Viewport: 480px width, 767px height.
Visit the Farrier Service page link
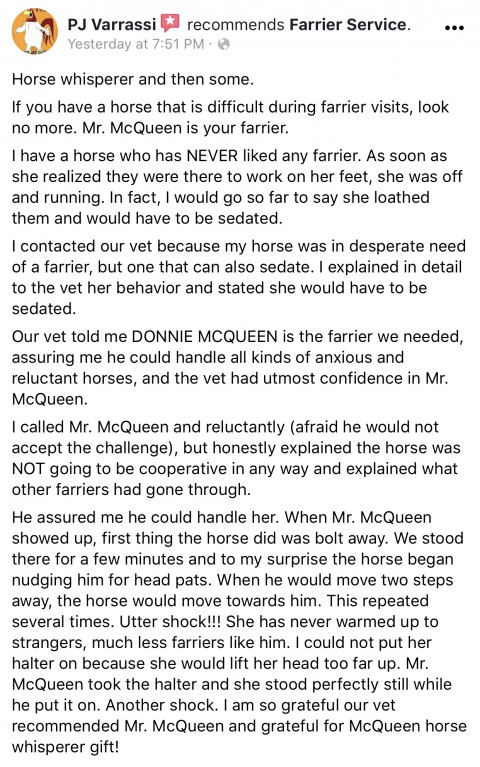348,24
